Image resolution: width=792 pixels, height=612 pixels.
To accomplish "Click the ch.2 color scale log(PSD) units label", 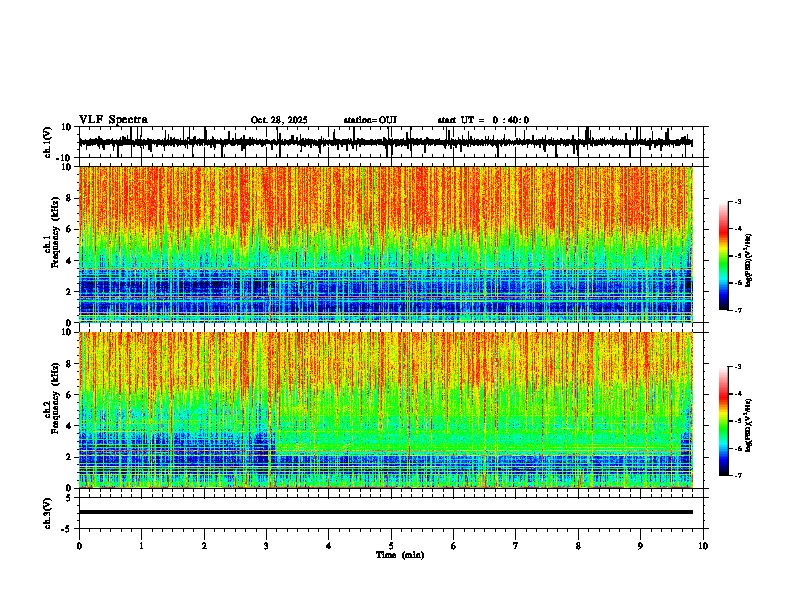I will 749,425.
